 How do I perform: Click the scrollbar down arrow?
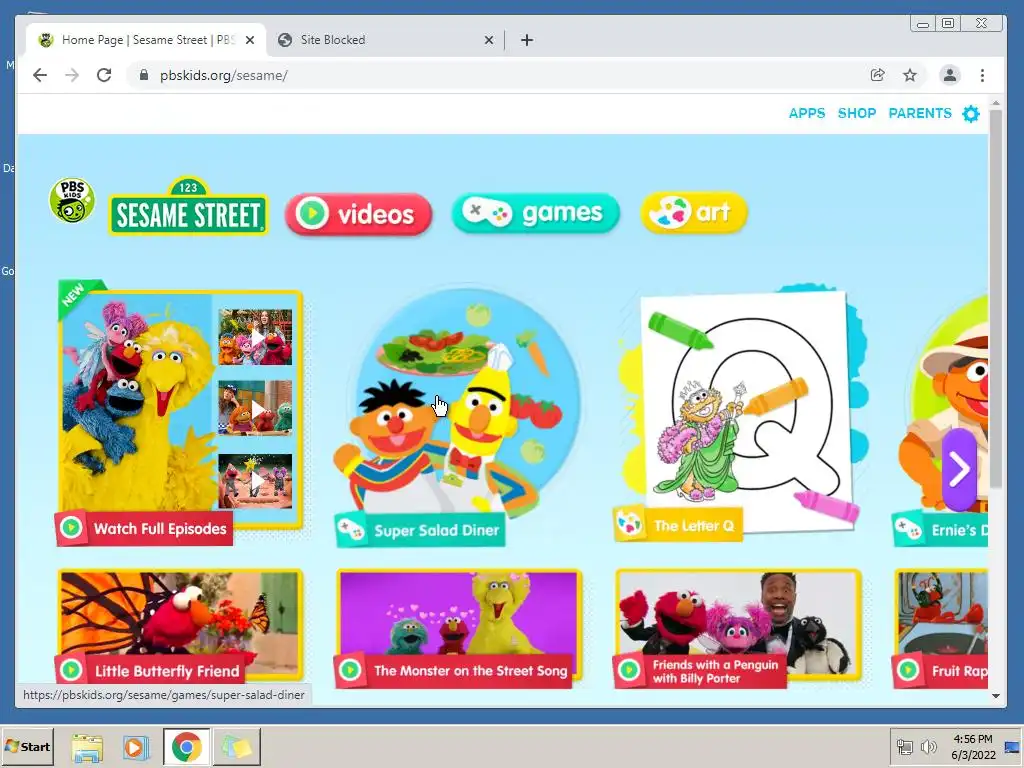click(995, 696)
